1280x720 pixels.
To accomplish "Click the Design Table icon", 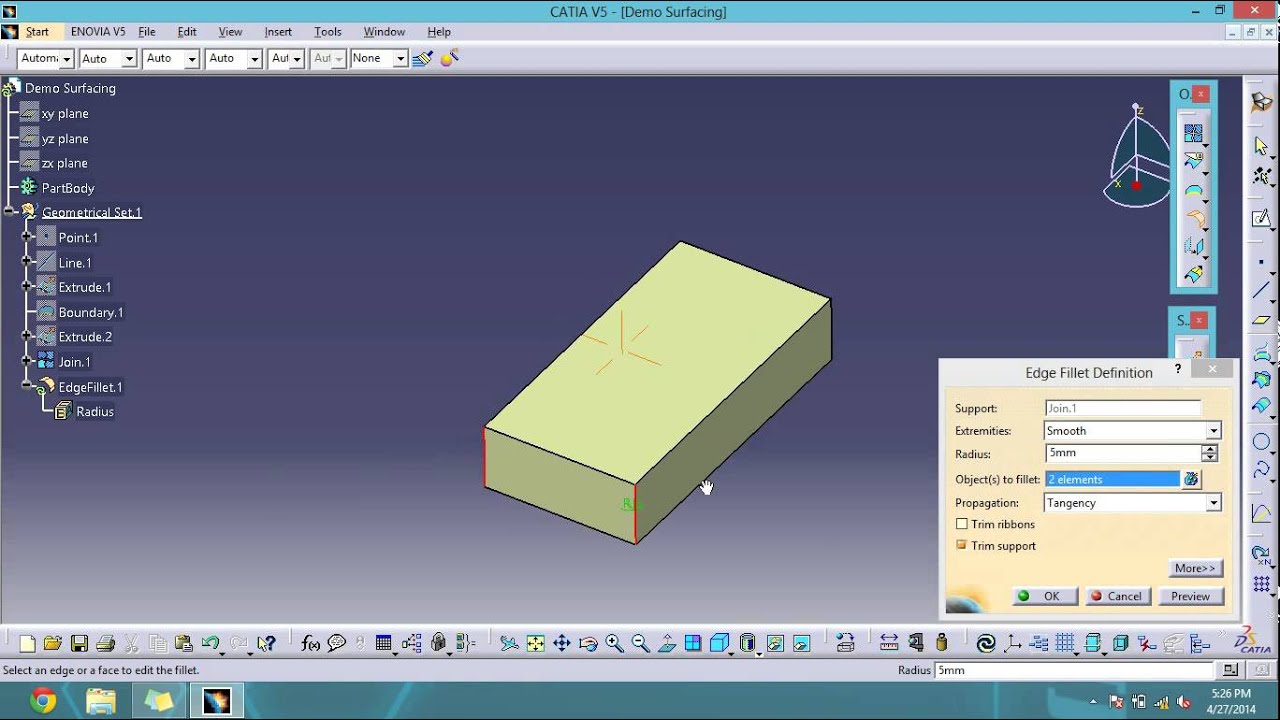I will [x=383, y=643].
